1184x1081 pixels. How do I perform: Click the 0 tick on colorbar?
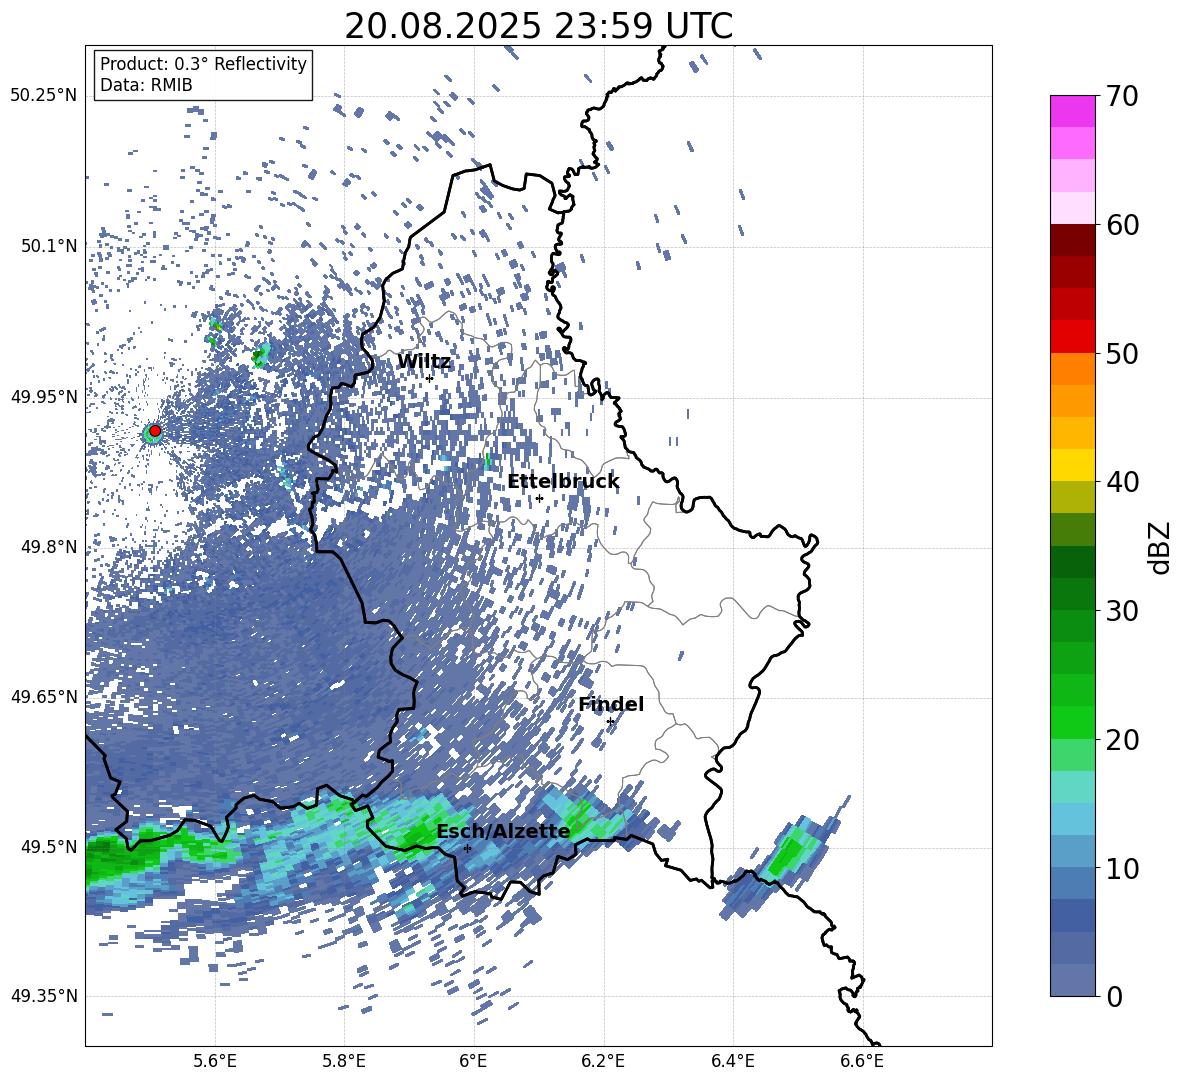(1114, 997)
